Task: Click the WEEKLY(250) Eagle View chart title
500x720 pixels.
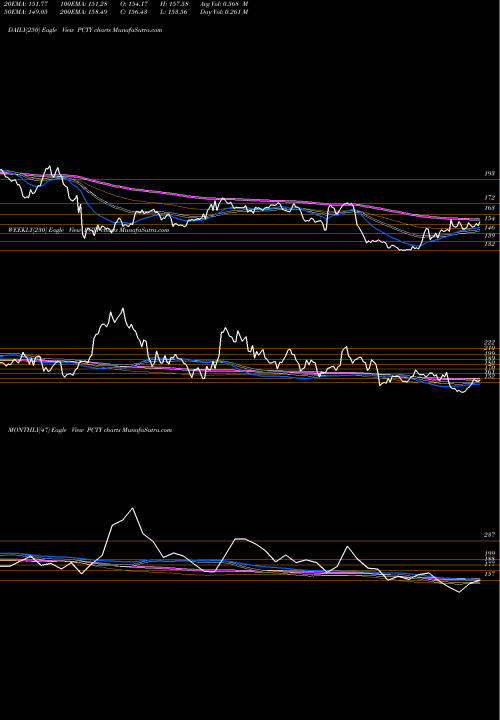Action: coord(89,230)
